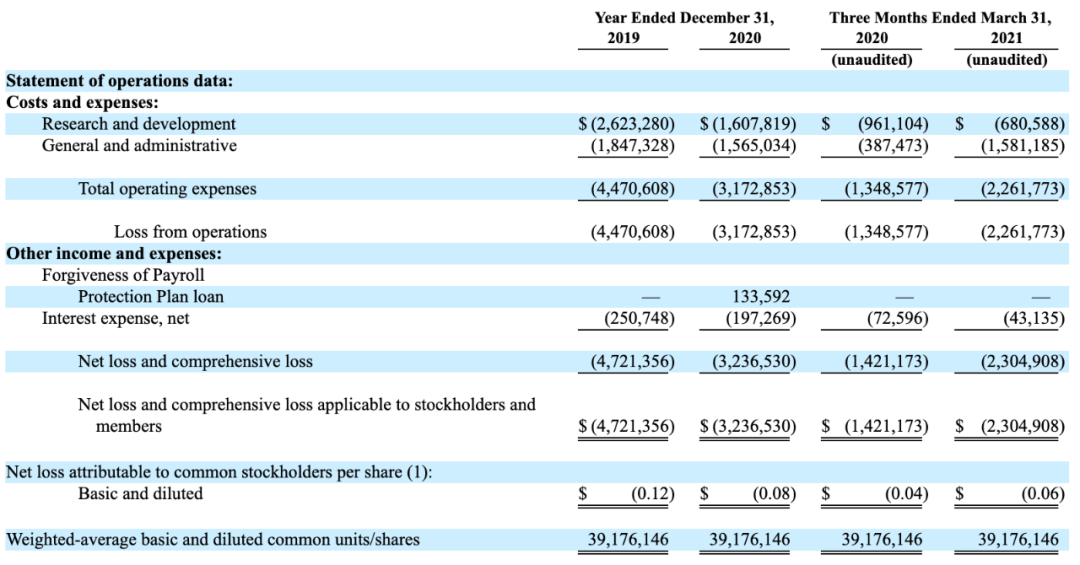Image resolution: width=1080 pixels, height=565 pixels.
Task: Click the 2021 per-share loss value (0.06)
Action: pyautogui.click(x=1042, y=493)
